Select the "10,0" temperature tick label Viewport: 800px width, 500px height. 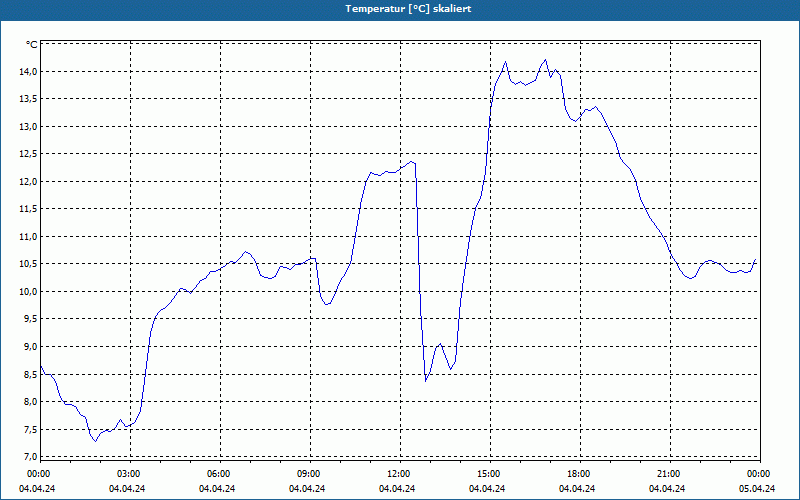[x=29, y=292]
